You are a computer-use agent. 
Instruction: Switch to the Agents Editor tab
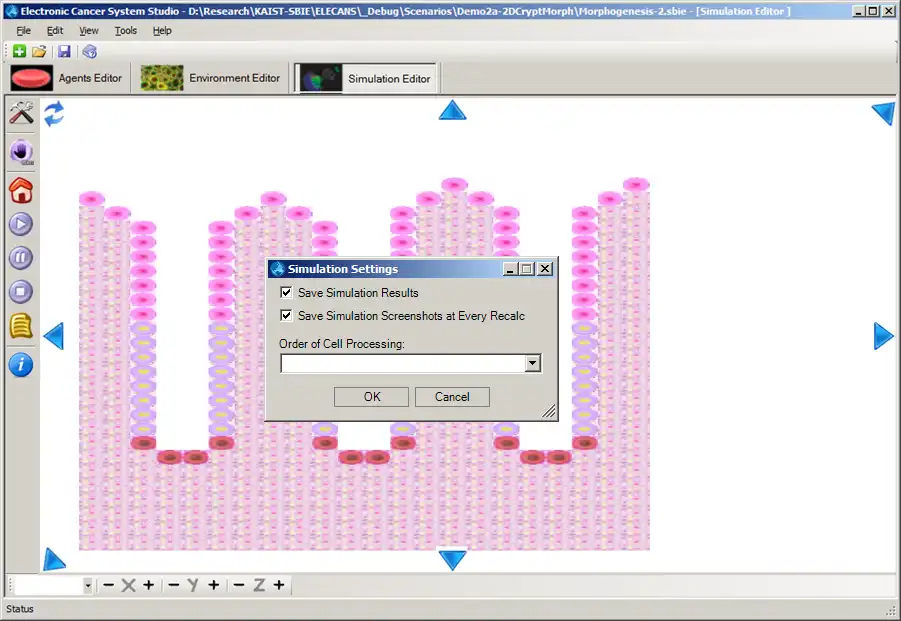(67, 78)
